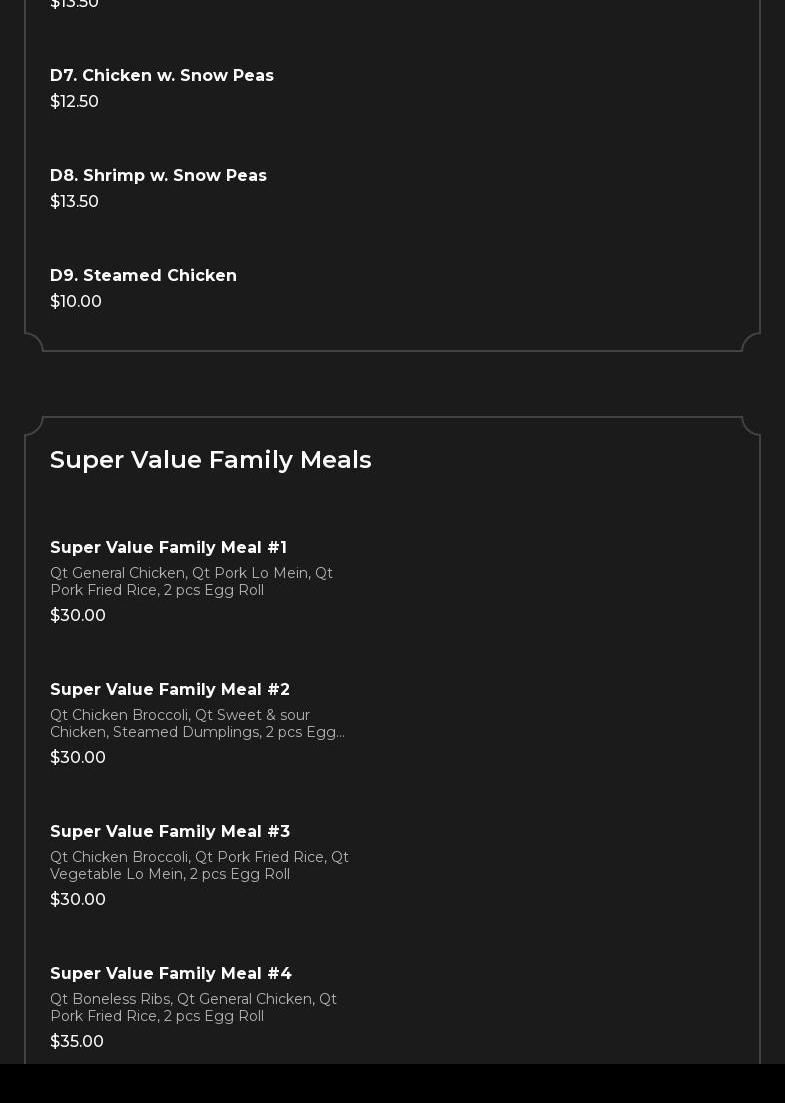Select D8. Shrimp w. Snow Peas
Screen dimensions: 785x1103
pos(158,176)
